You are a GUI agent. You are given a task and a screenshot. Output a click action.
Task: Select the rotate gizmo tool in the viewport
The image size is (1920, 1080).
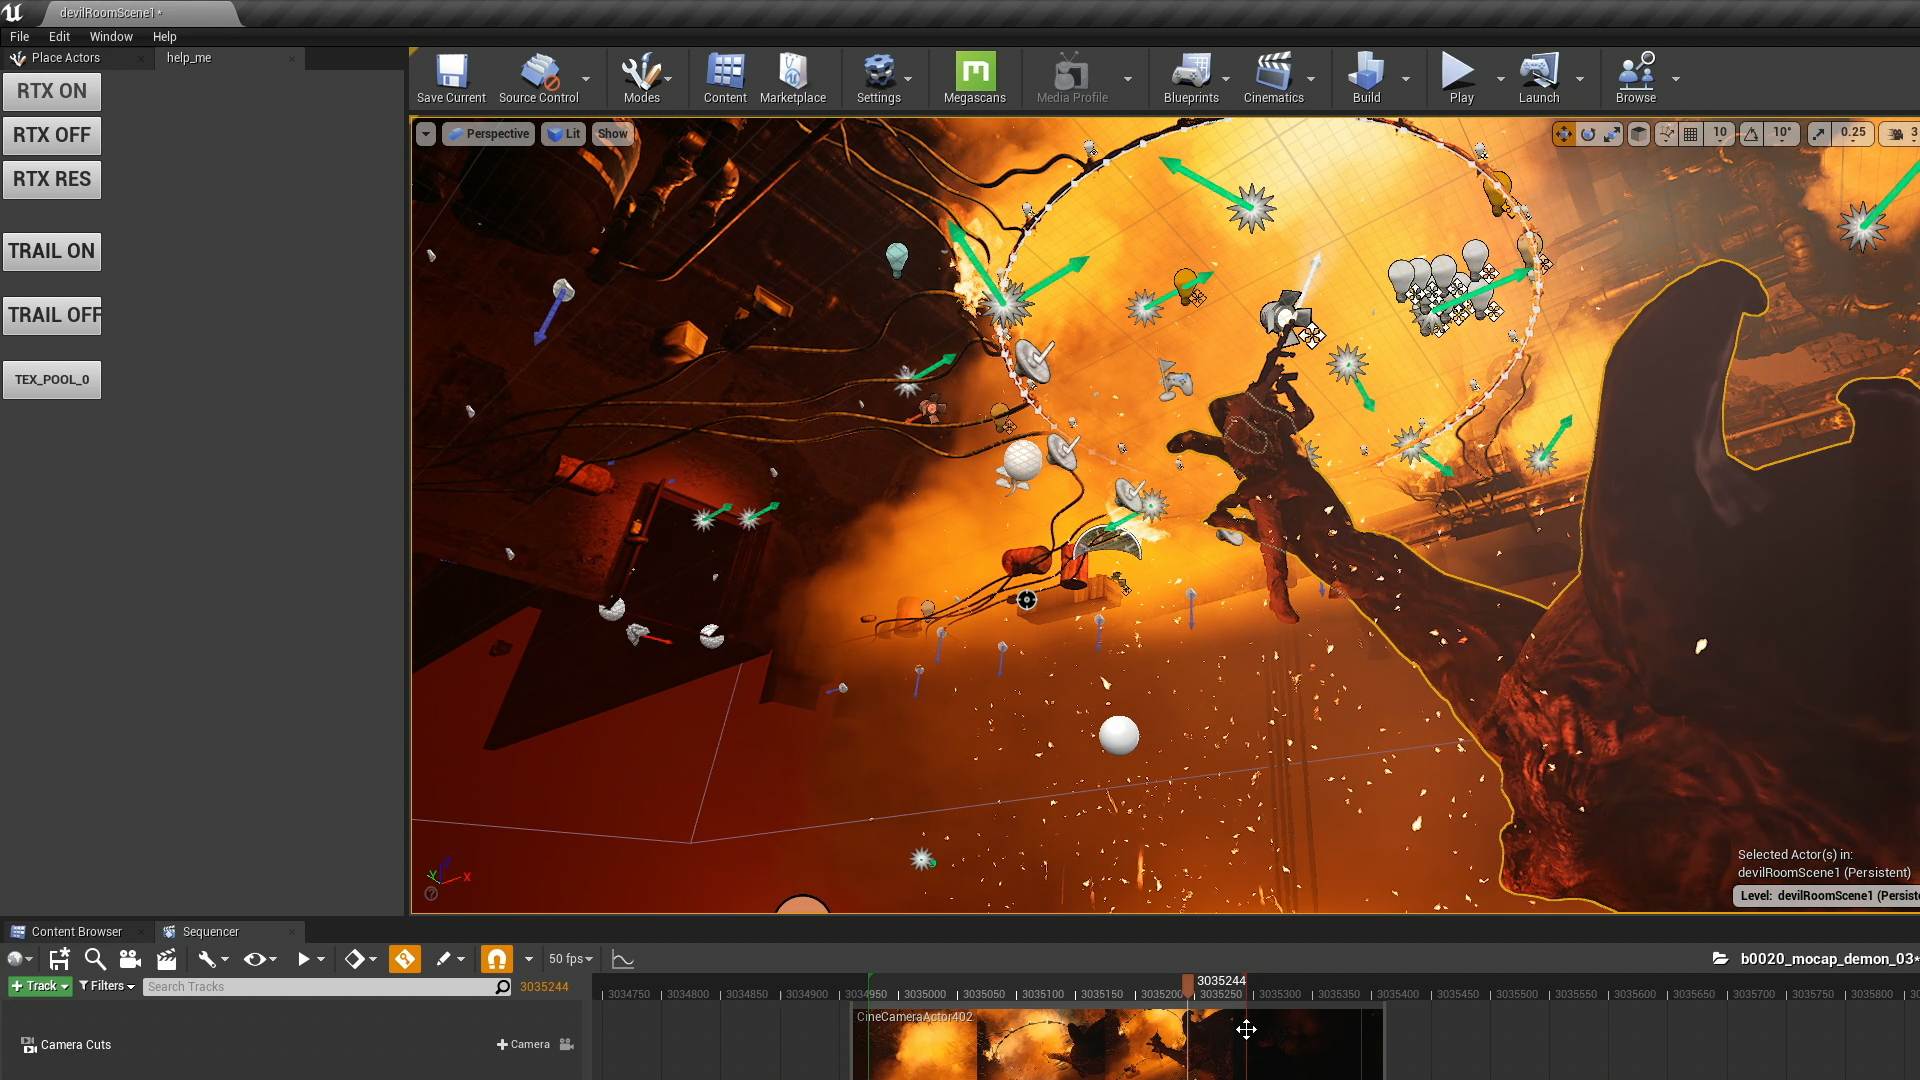1588,134
